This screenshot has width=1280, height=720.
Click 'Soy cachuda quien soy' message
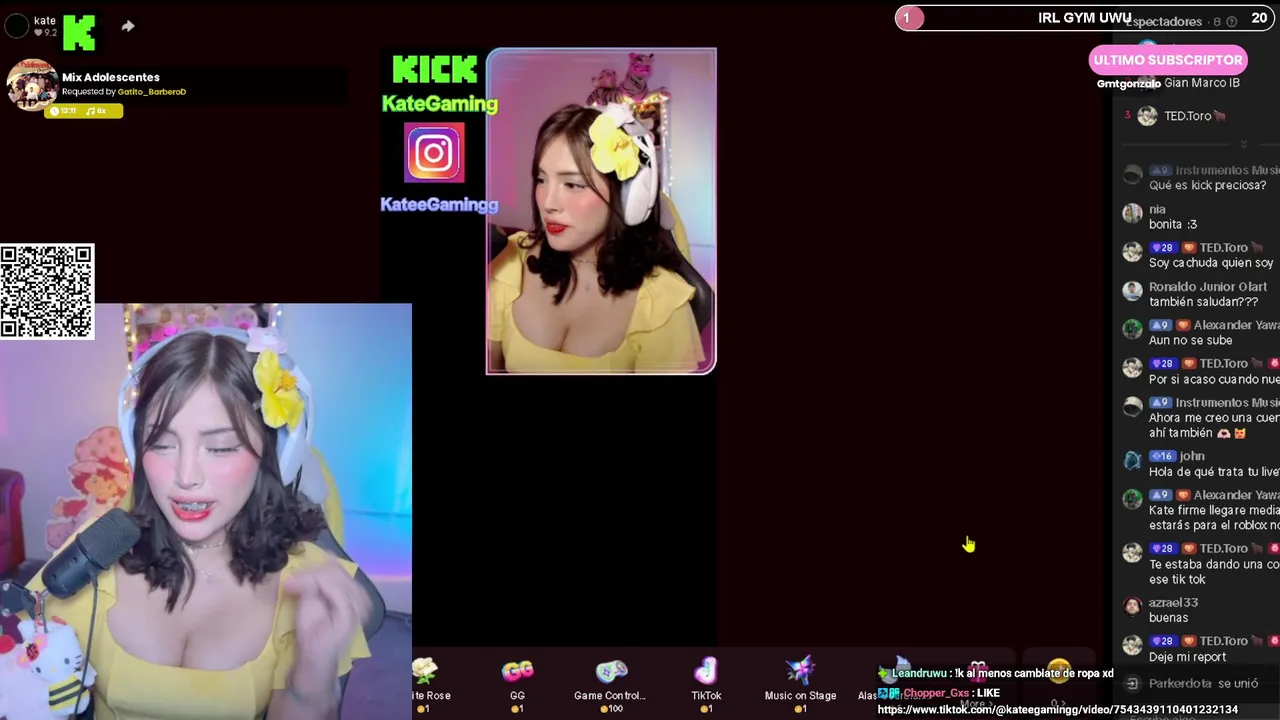1211,263
